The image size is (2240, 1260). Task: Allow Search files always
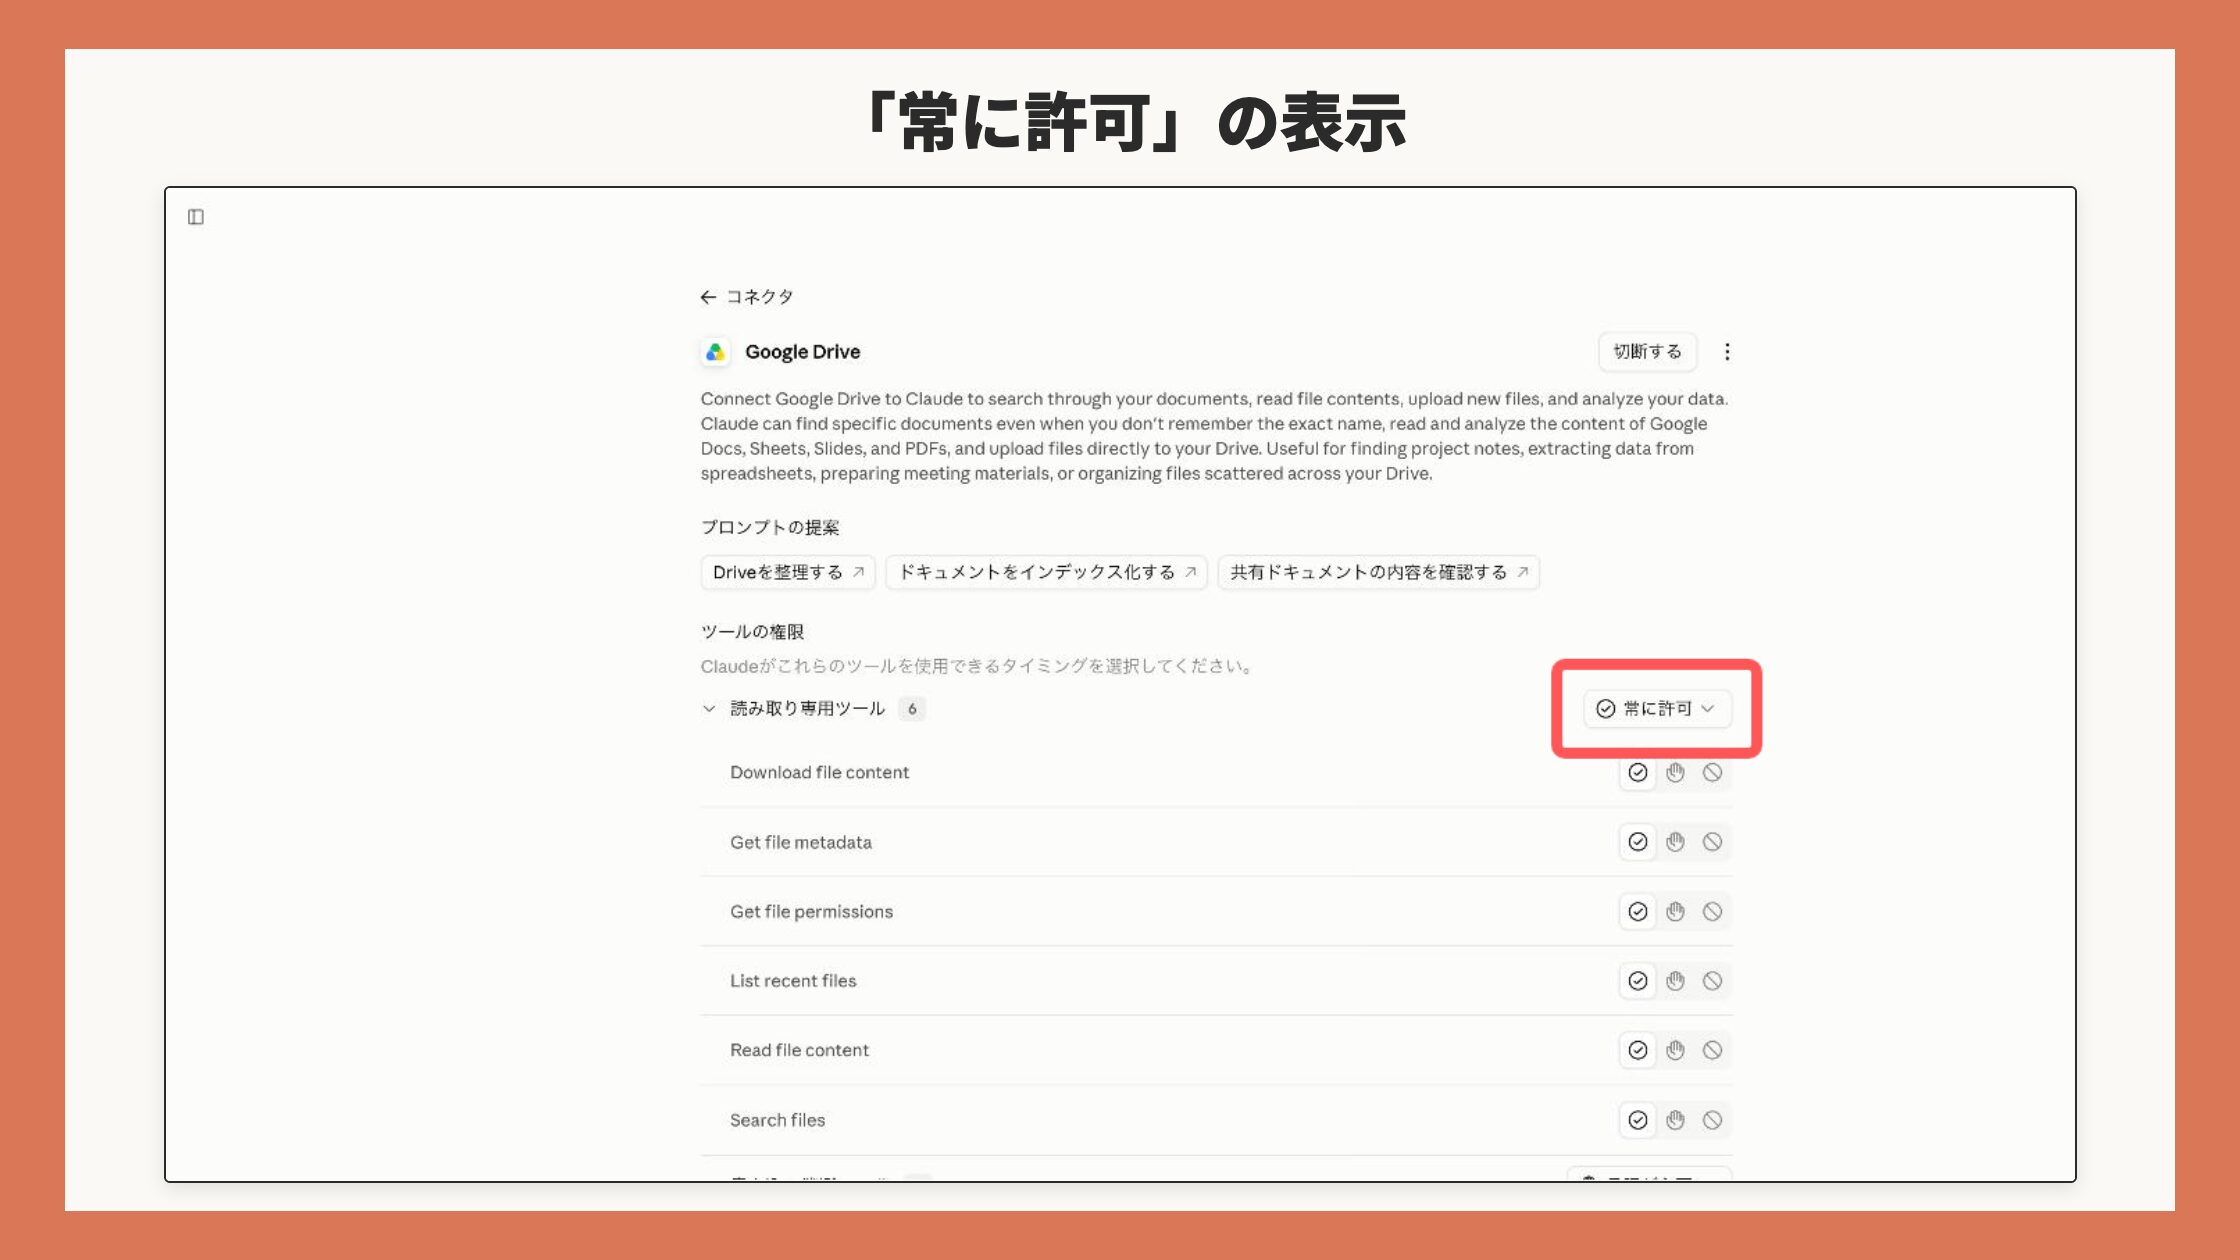click(x=1638, y=1120)
